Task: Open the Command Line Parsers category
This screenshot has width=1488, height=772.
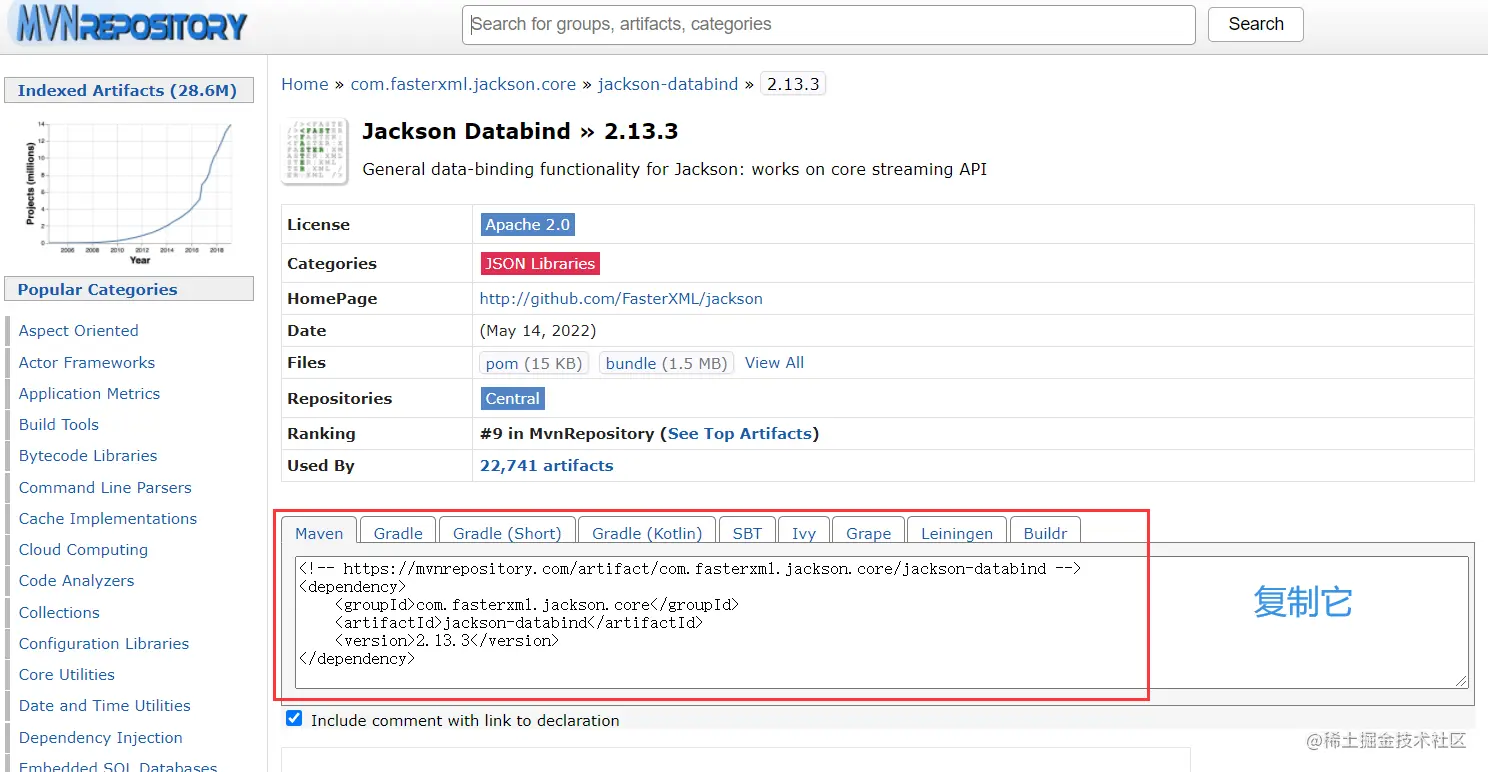Action: [105, 487]
